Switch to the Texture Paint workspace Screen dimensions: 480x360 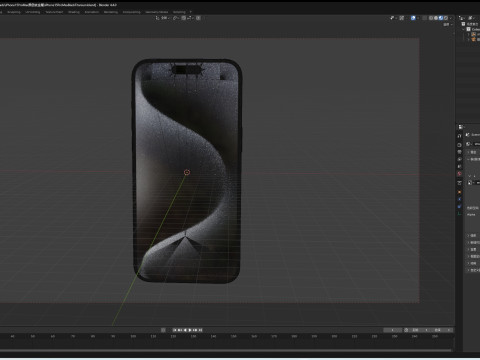click(x=54, y=12)
